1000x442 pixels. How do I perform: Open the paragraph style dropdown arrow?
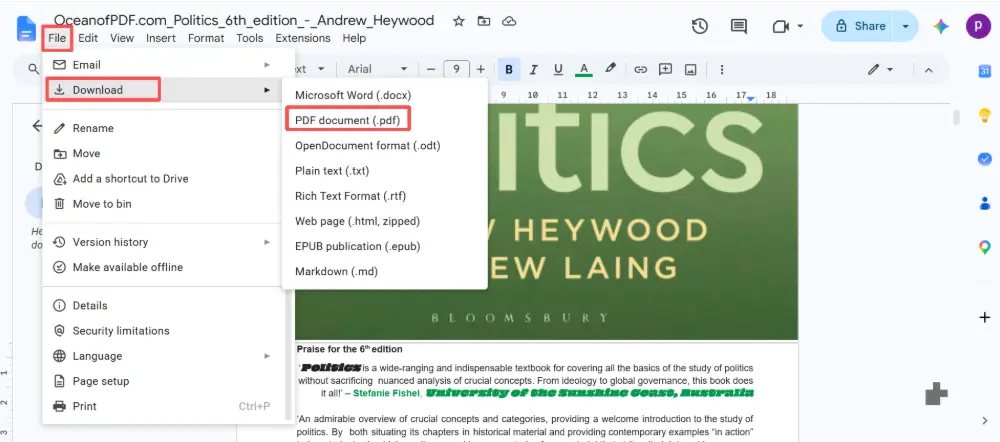click(321, 70)
